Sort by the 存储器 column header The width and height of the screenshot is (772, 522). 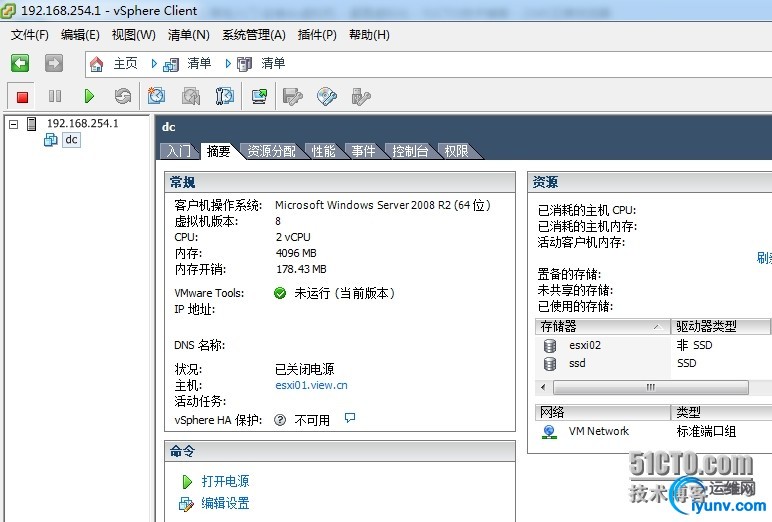point(602,326)
